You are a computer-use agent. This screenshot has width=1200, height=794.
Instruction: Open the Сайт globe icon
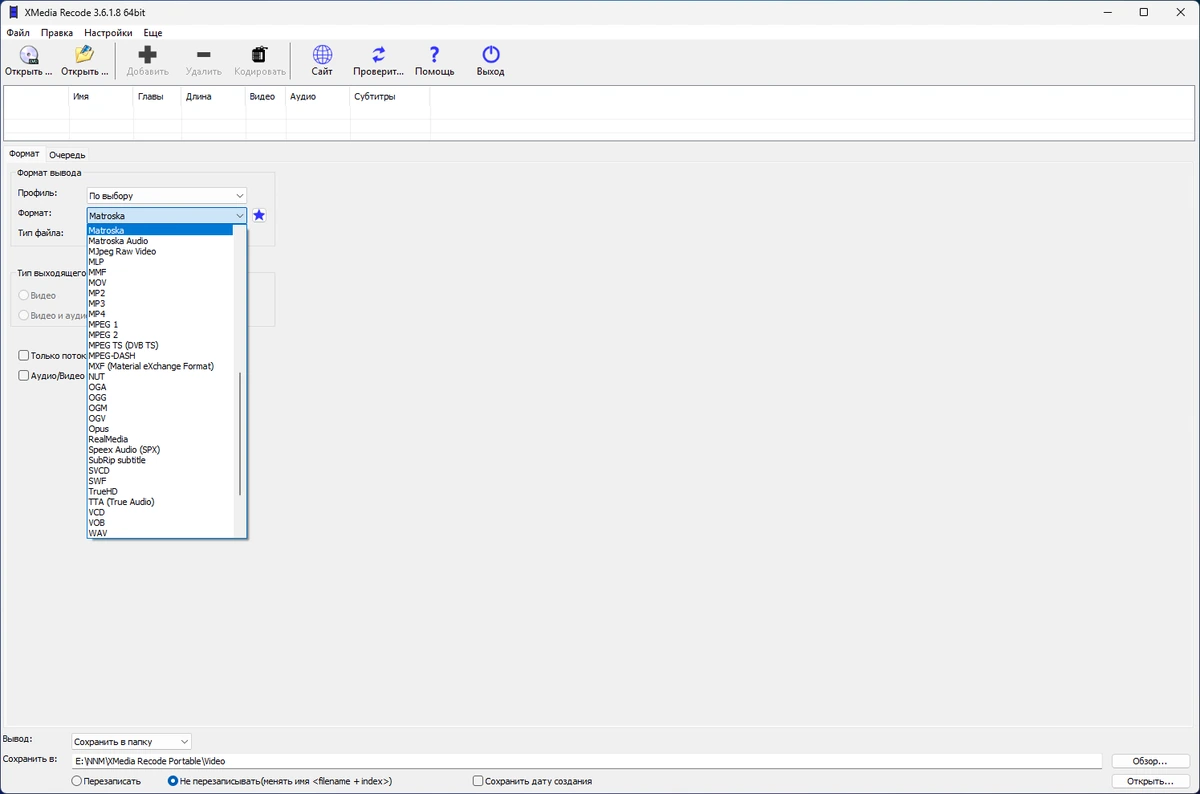point(322,55)
